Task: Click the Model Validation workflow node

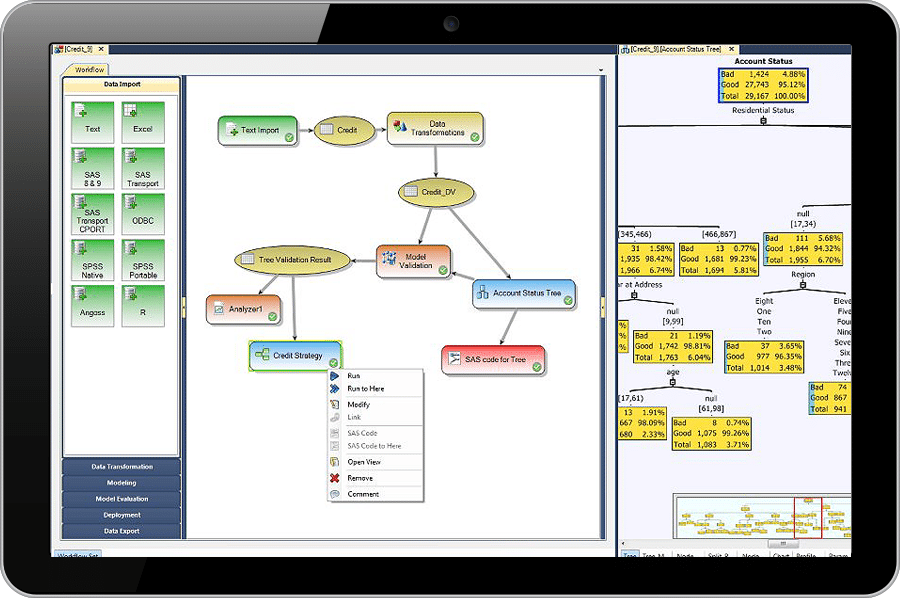Action: coord(413,261)
